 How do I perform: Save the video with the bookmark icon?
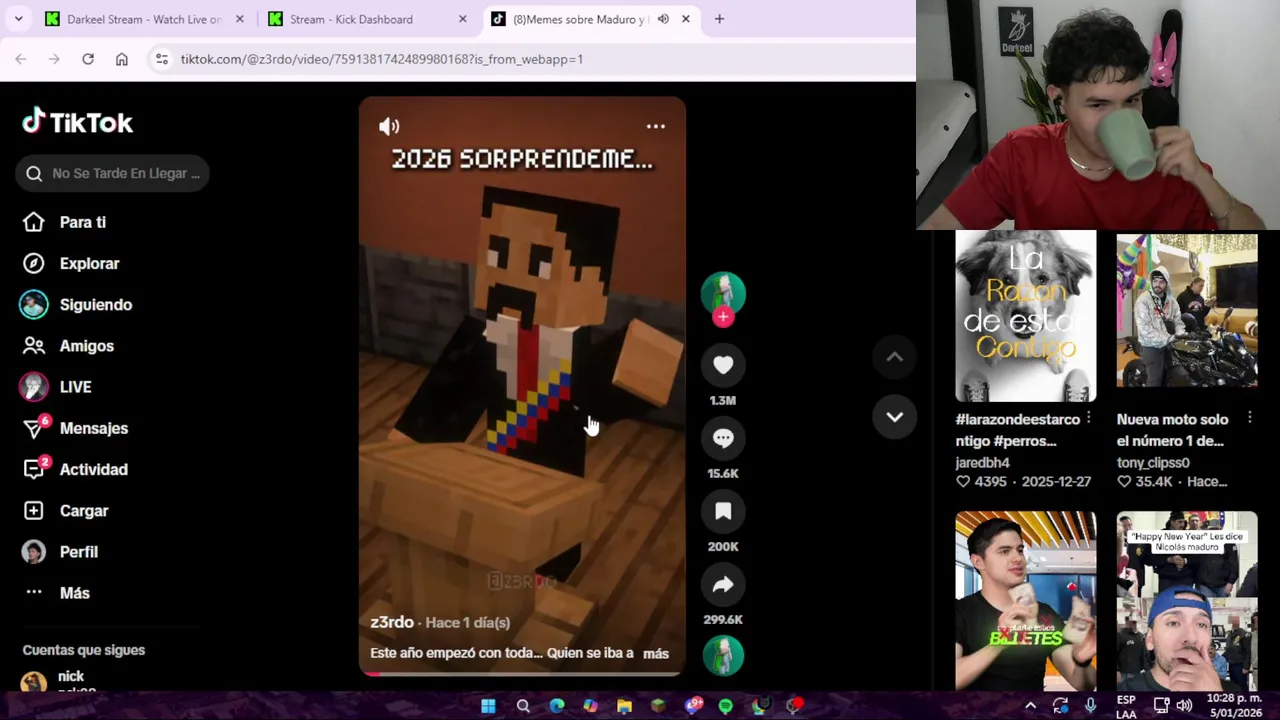723,511
